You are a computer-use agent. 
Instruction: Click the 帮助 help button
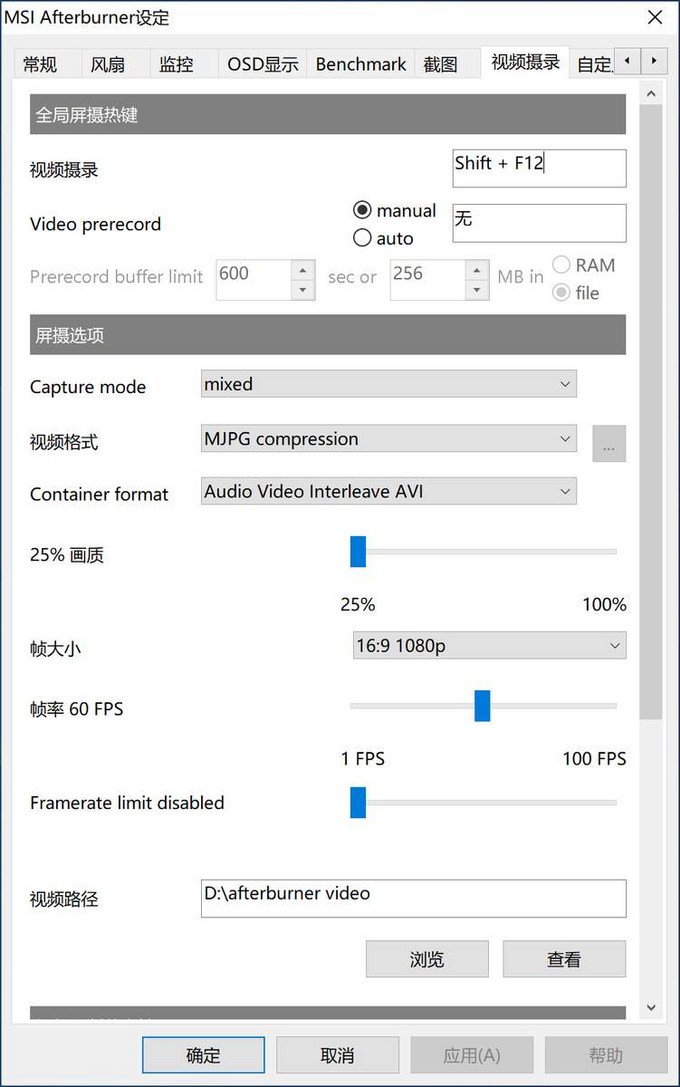click(x=606, y=1055)
